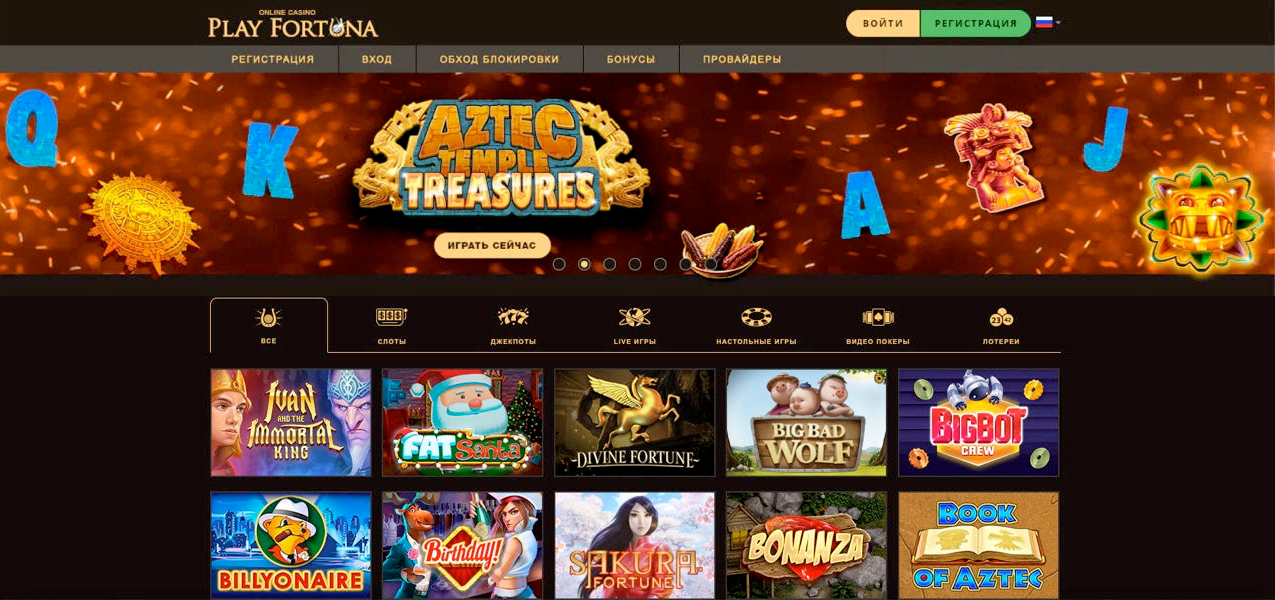
Task: Select the Слоты slot machine icon
Action: [391, 317]
